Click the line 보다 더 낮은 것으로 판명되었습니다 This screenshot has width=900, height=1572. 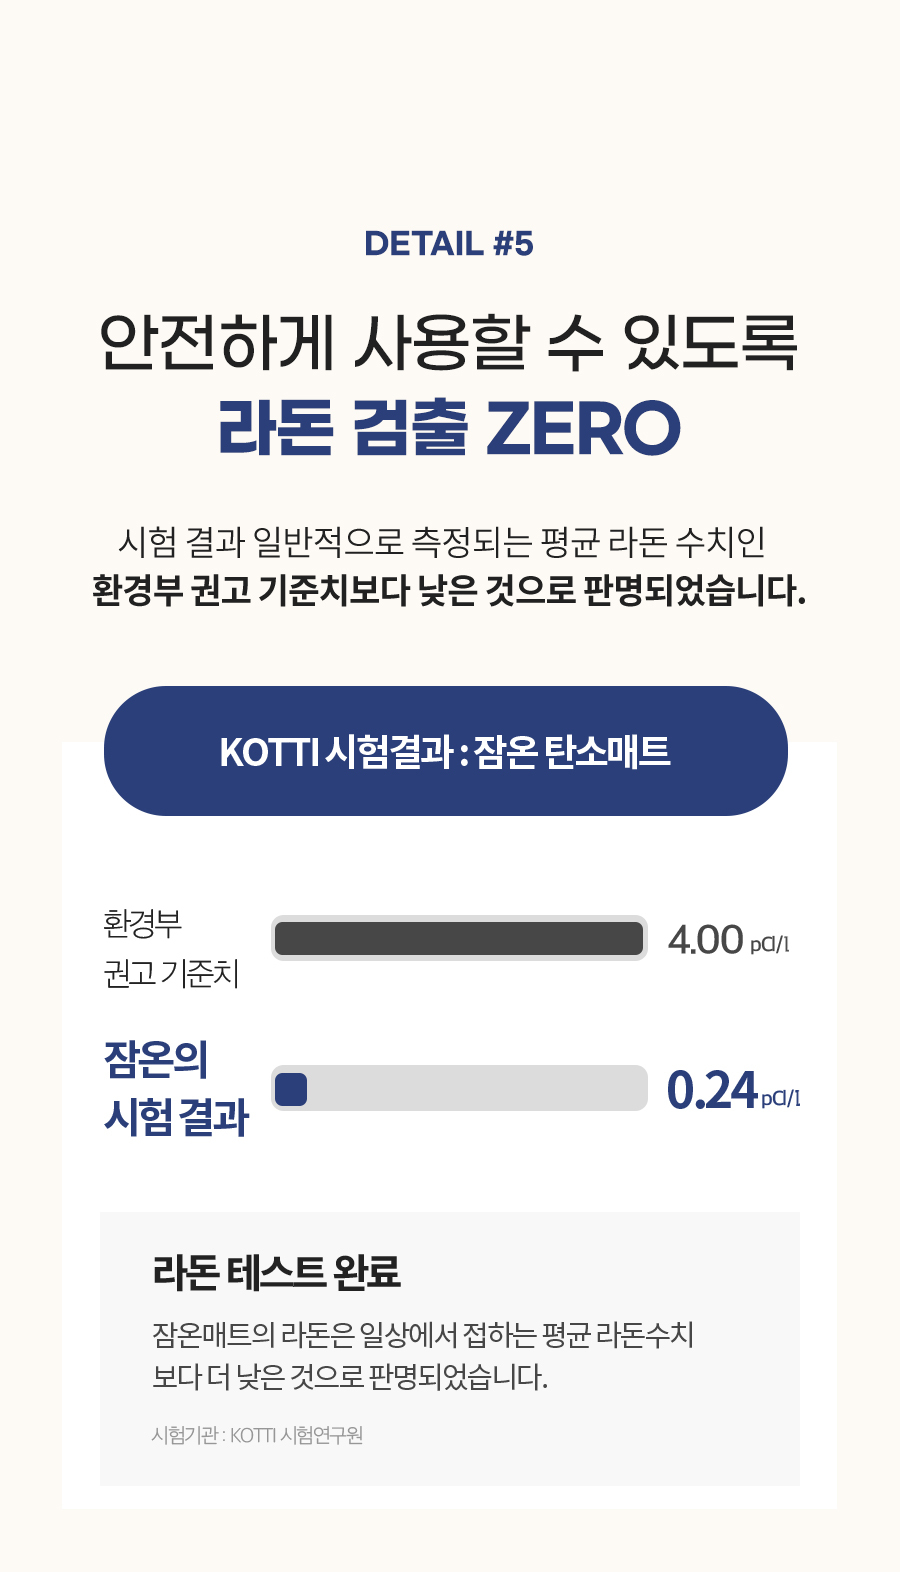point(350,1378)
